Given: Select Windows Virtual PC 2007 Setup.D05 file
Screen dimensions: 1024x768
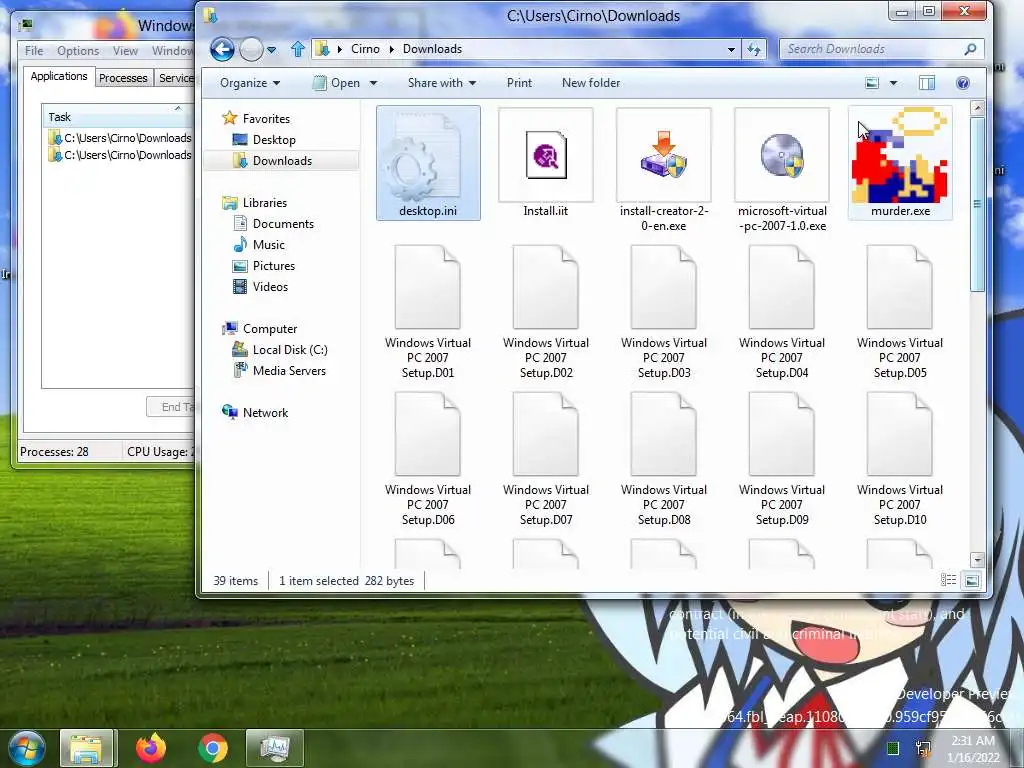Looking at the screenshot, I should click(x=900, y=312).
